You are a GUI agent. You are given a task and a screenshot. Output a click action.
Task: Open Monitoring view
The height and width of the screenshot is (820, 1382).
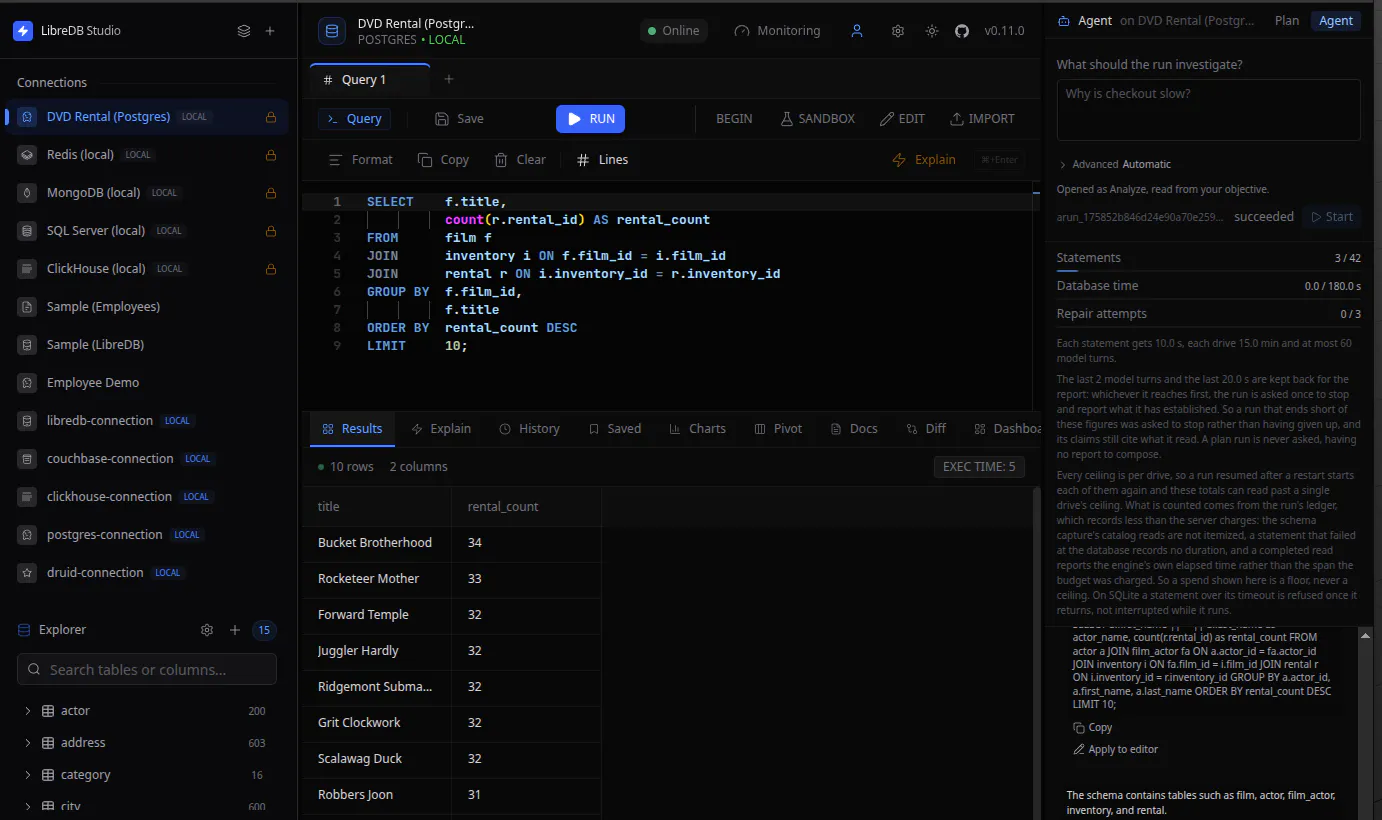pyautogui.click(x=777, y=31)
